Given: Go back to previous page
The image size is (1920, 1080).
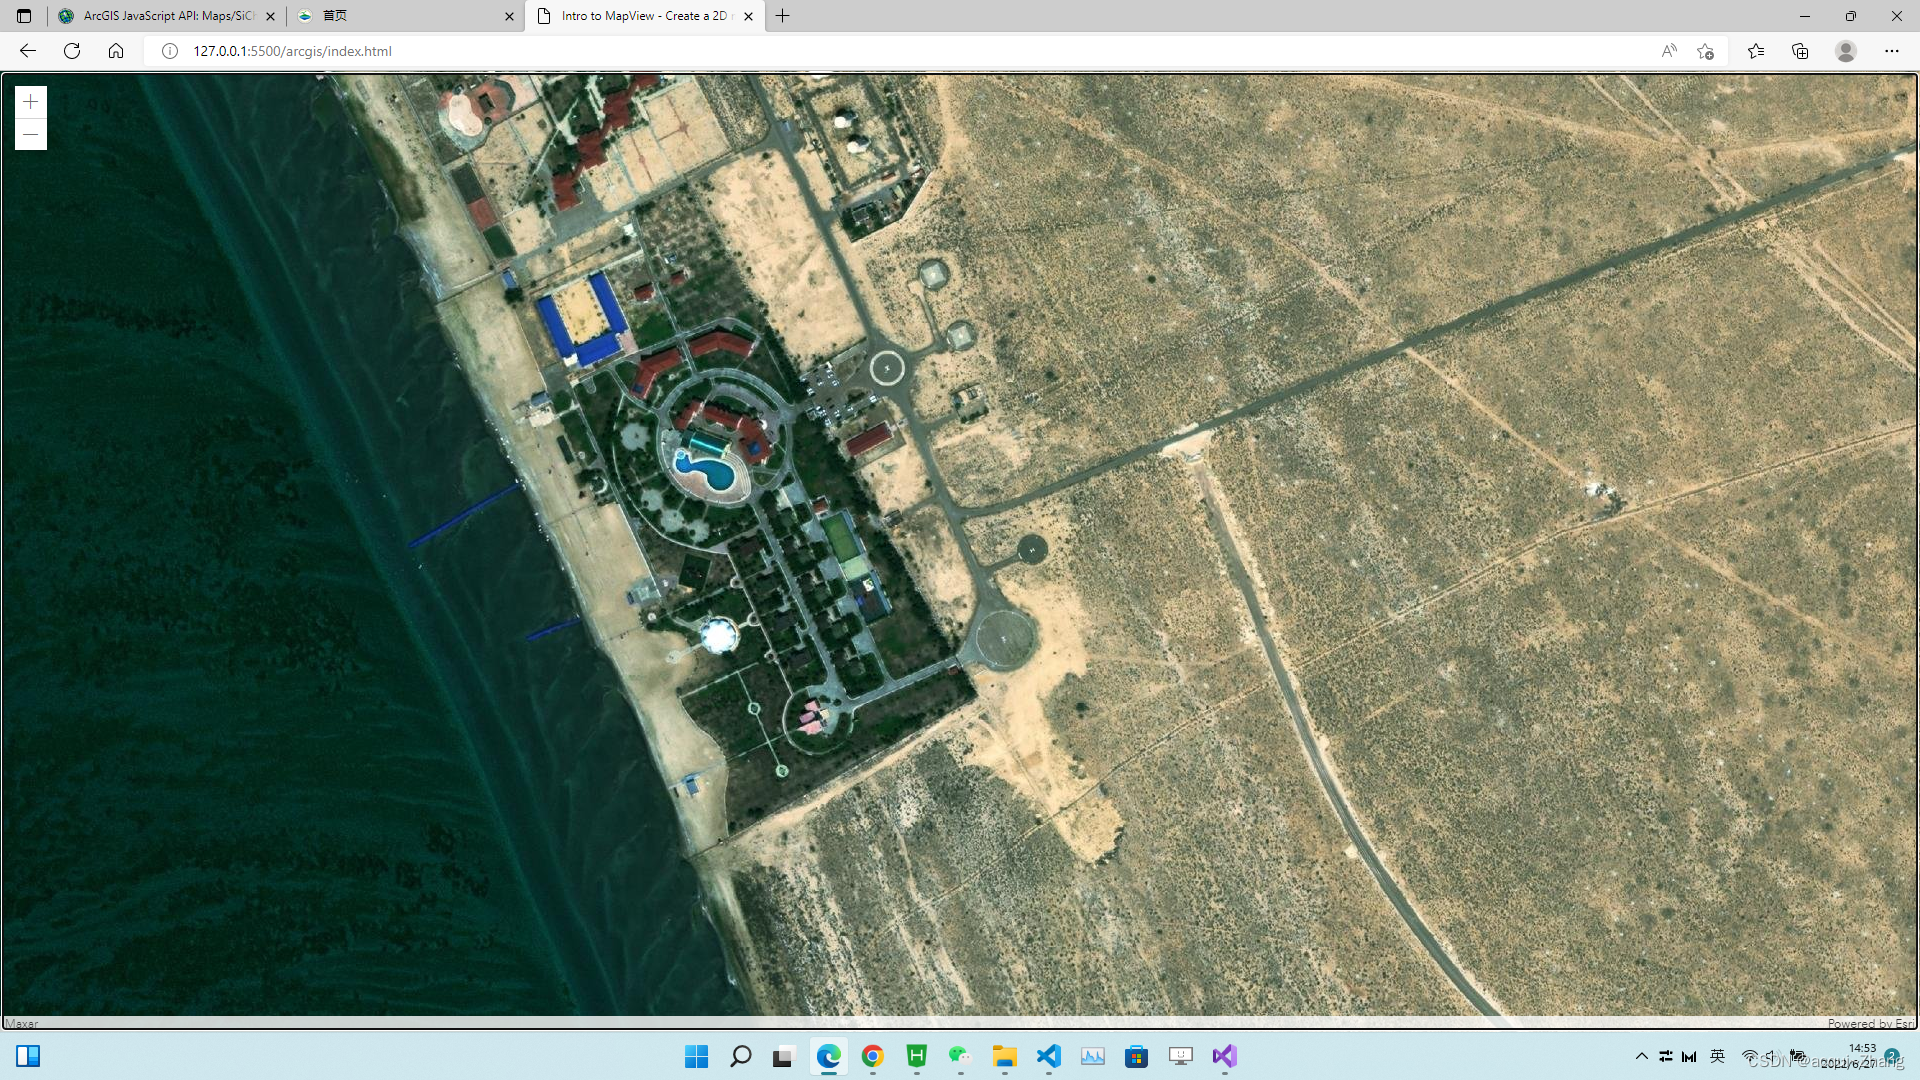Looking at the screenshot, I should point(28,51).
